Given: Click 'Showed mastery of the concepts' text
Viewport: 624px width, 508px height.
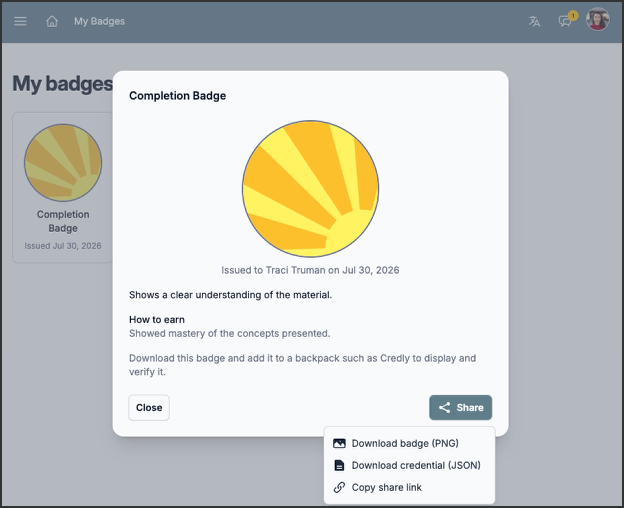Looking at the screenshot, I should pyautogui.click(x=230, y=333).
